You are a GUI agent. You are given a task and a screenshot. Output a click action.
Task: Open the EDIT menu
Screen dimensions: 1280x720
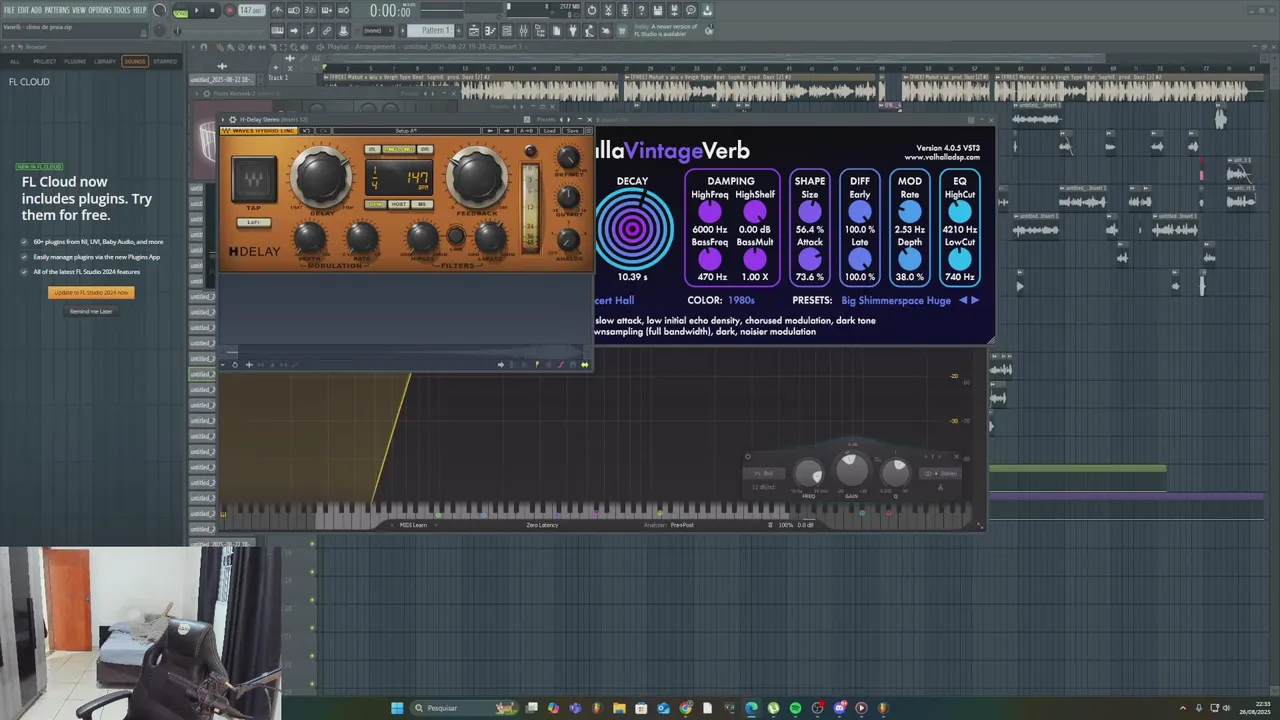(x=22, y=10)
